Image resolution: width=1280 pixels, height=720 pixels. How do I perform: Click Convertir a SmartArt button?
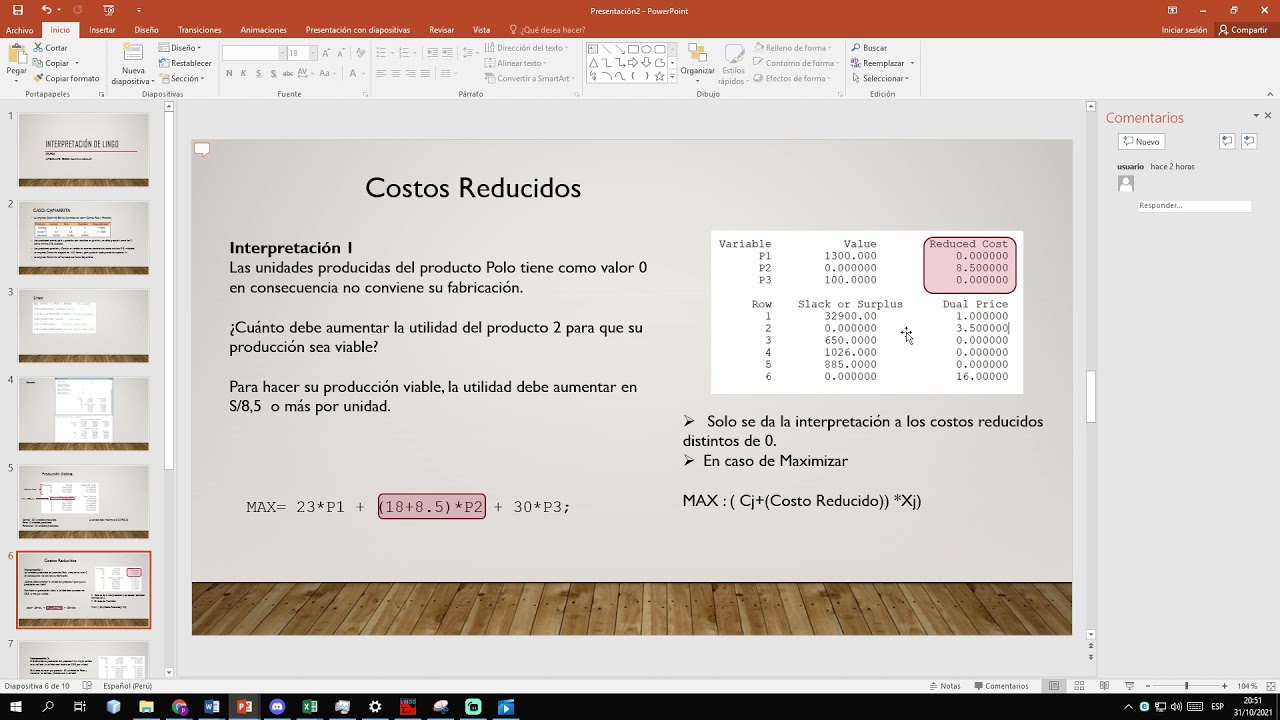click(x=527, y=78)
